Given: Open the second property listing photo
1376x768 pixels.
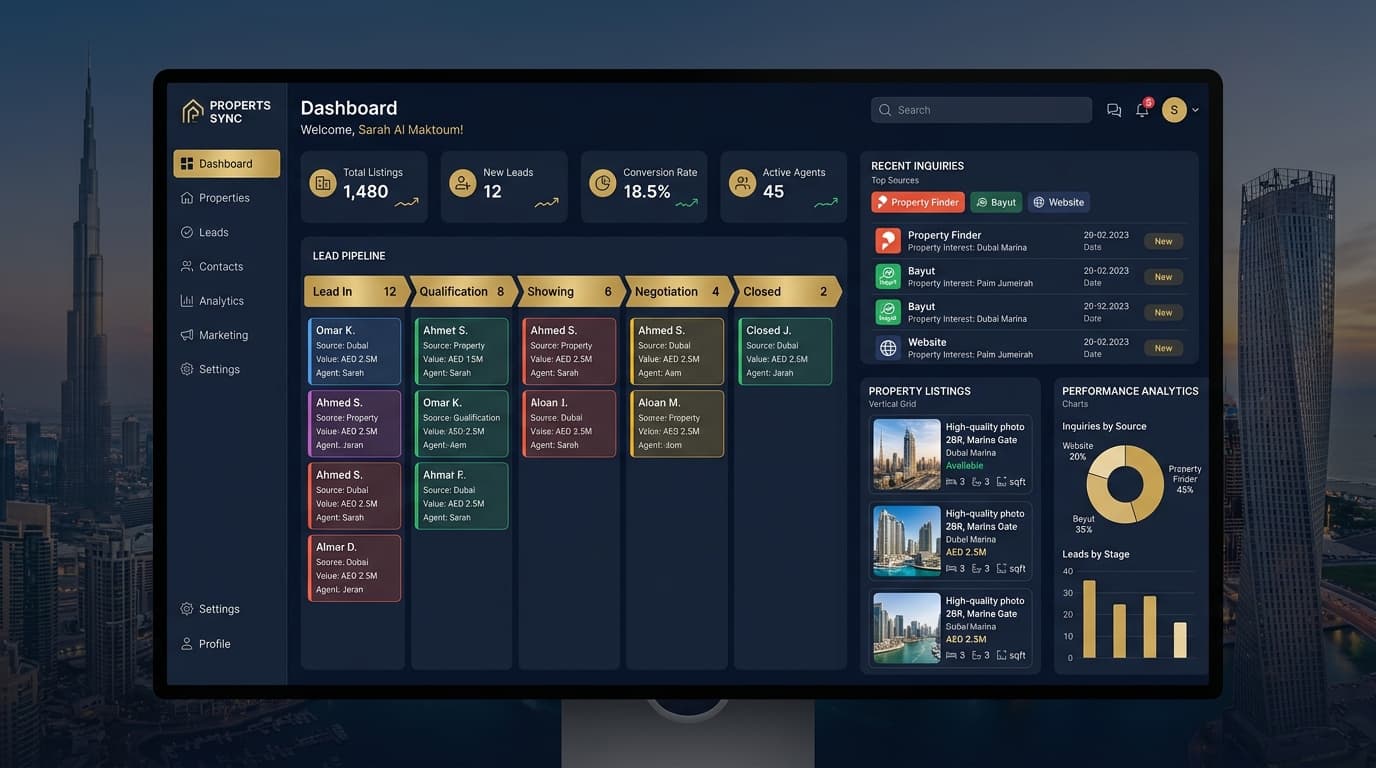Looking at the screenshot, I should [x=907, y=541].
